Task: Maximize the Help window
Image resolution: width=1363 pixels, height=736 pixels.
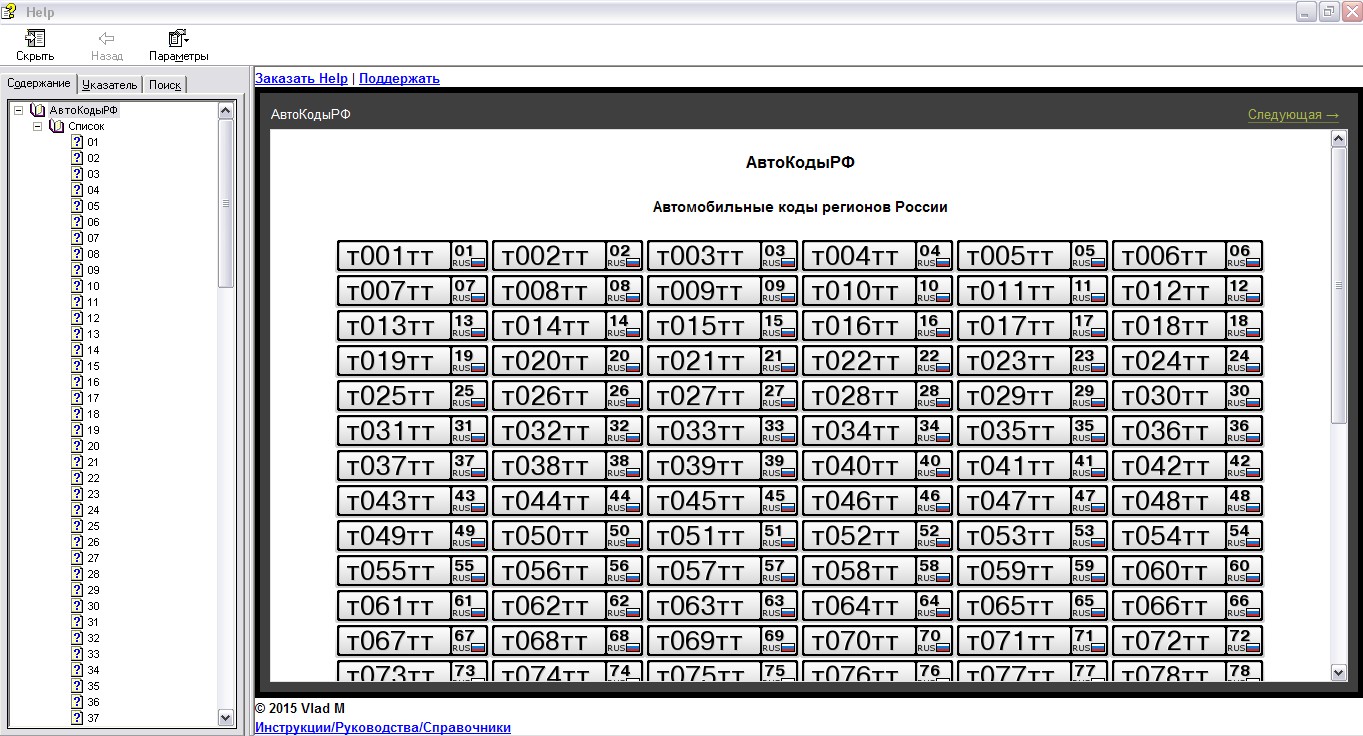Action: click(x=1329, y=11)
